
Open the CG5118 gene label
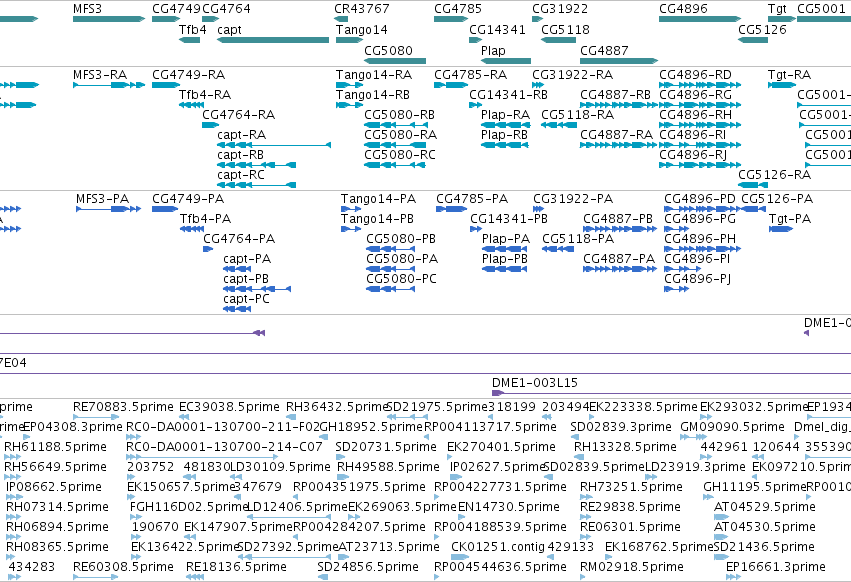pos(565,30)
